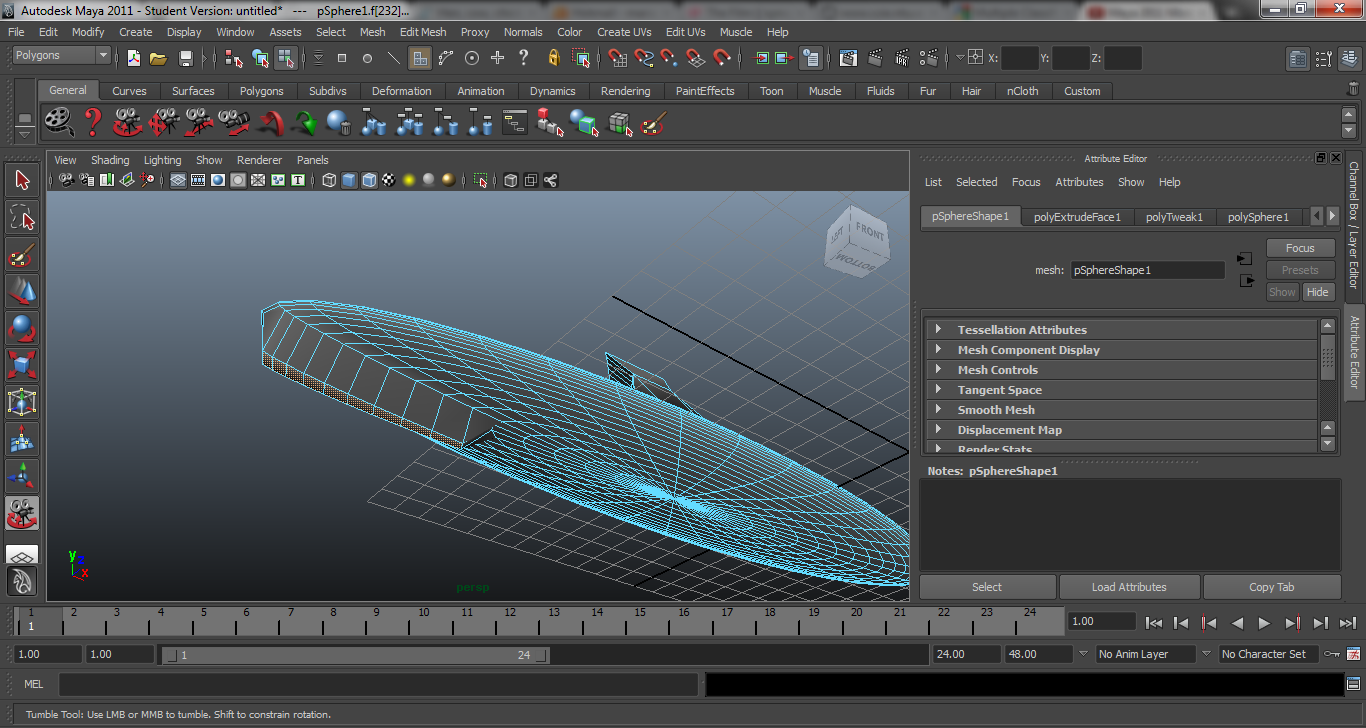The image size is (1366, 728).
Task: Open the No Character Set dropdown
Action: pos(1267,654)
